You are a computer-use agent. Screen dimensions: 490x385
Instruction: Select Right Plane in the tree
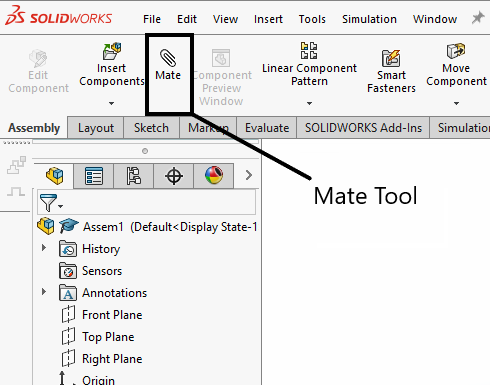pos(112,359)
